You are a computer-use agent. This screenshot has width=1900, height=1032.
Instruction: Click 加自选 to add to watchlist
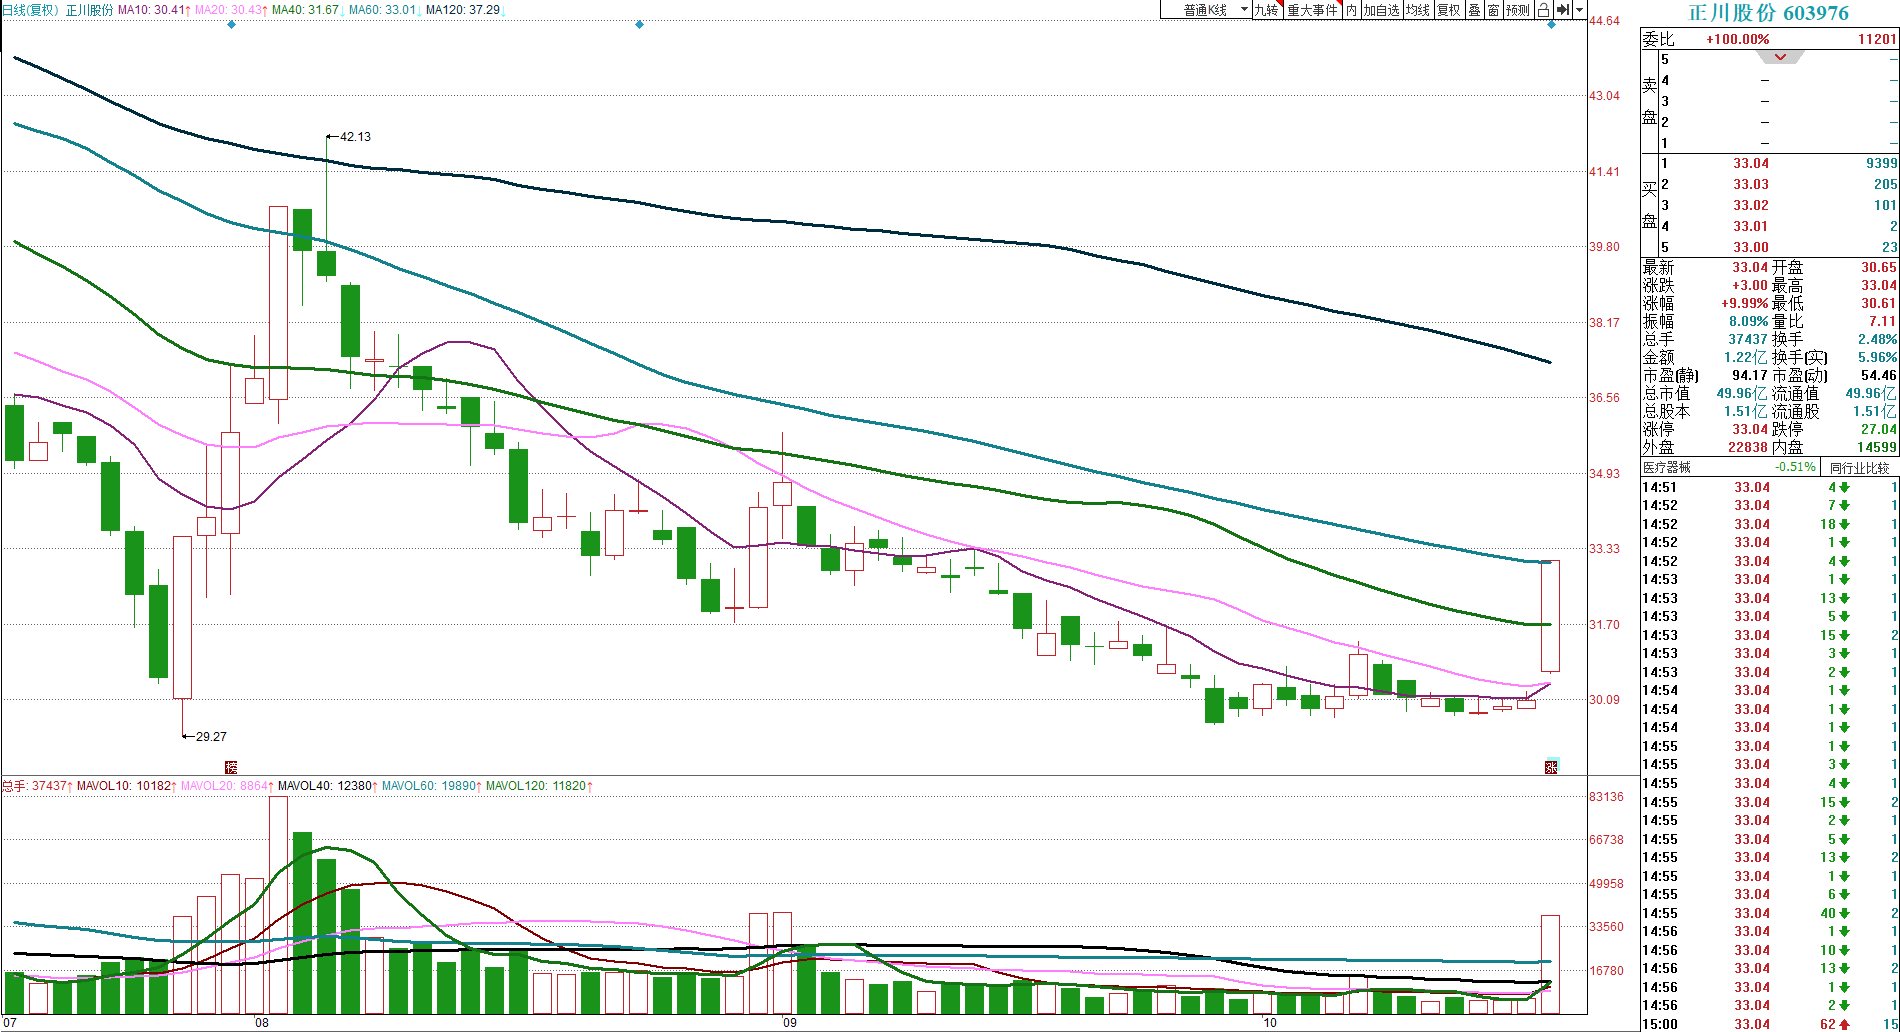coord(1381,10)
